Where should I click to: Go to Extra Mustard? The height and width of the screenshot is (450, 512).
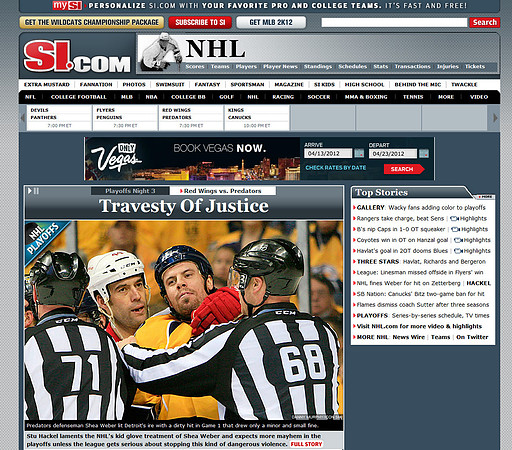pyautogui.click(x=47, y=84)
